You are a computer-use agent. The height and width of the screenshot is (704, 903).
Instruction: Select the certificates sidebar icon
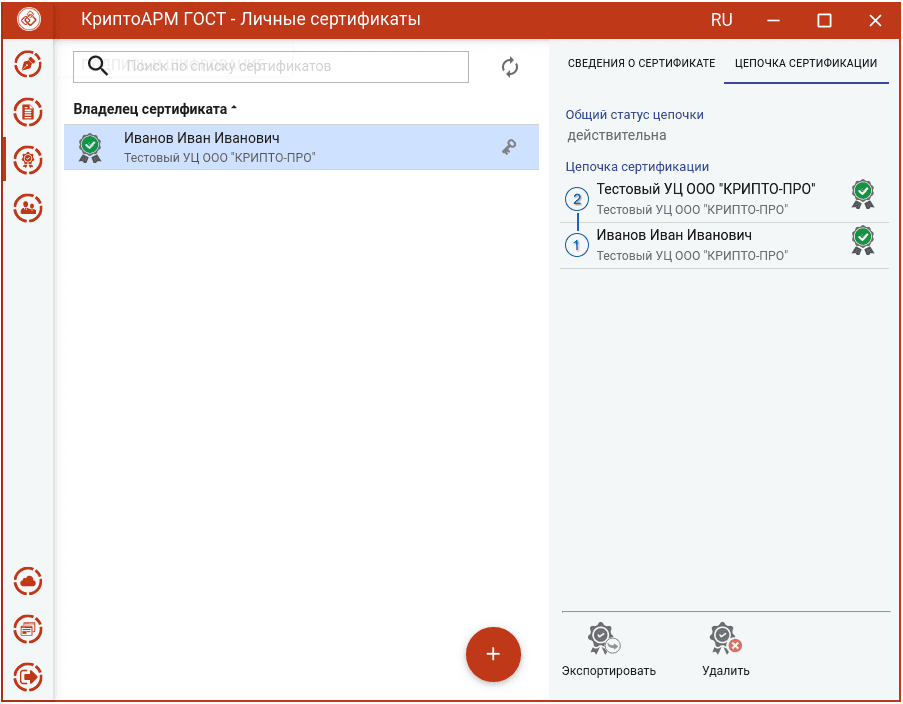point(28,160)
